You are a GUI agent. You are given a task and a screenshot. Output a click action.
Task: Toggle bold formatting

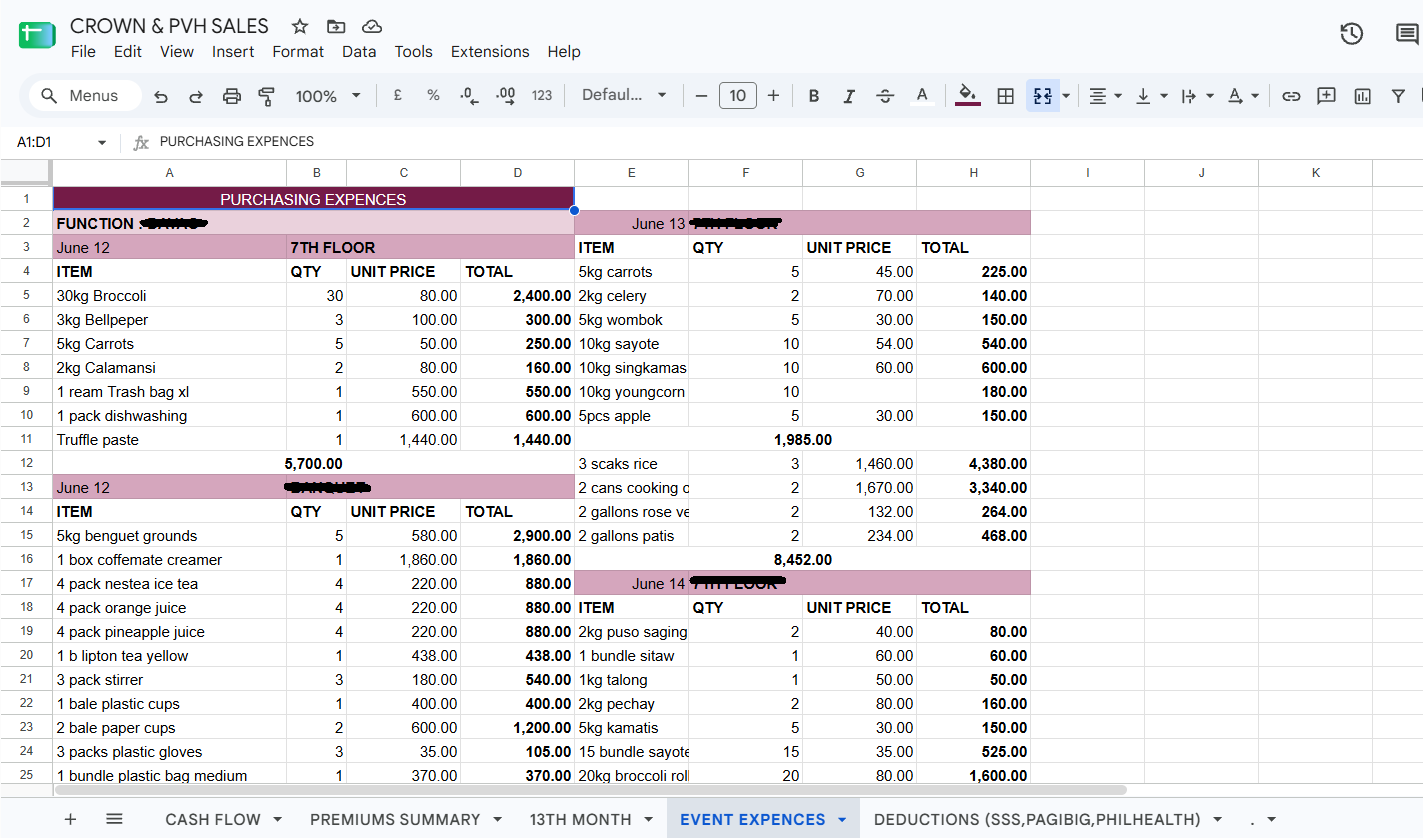point(814,96)
